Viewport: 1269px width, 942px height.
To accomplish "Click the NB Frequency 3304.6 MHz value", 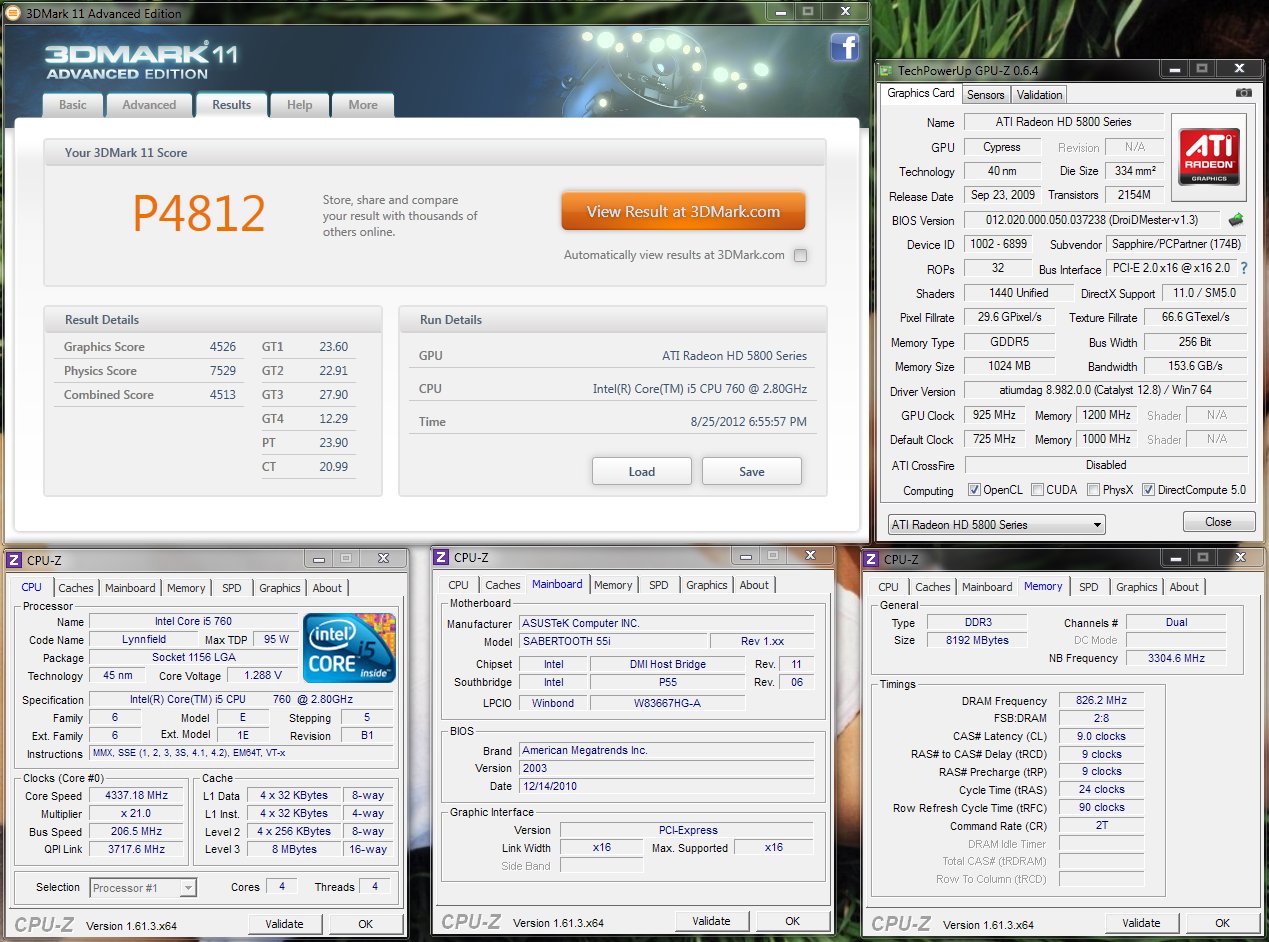I will pos(1177,658).
